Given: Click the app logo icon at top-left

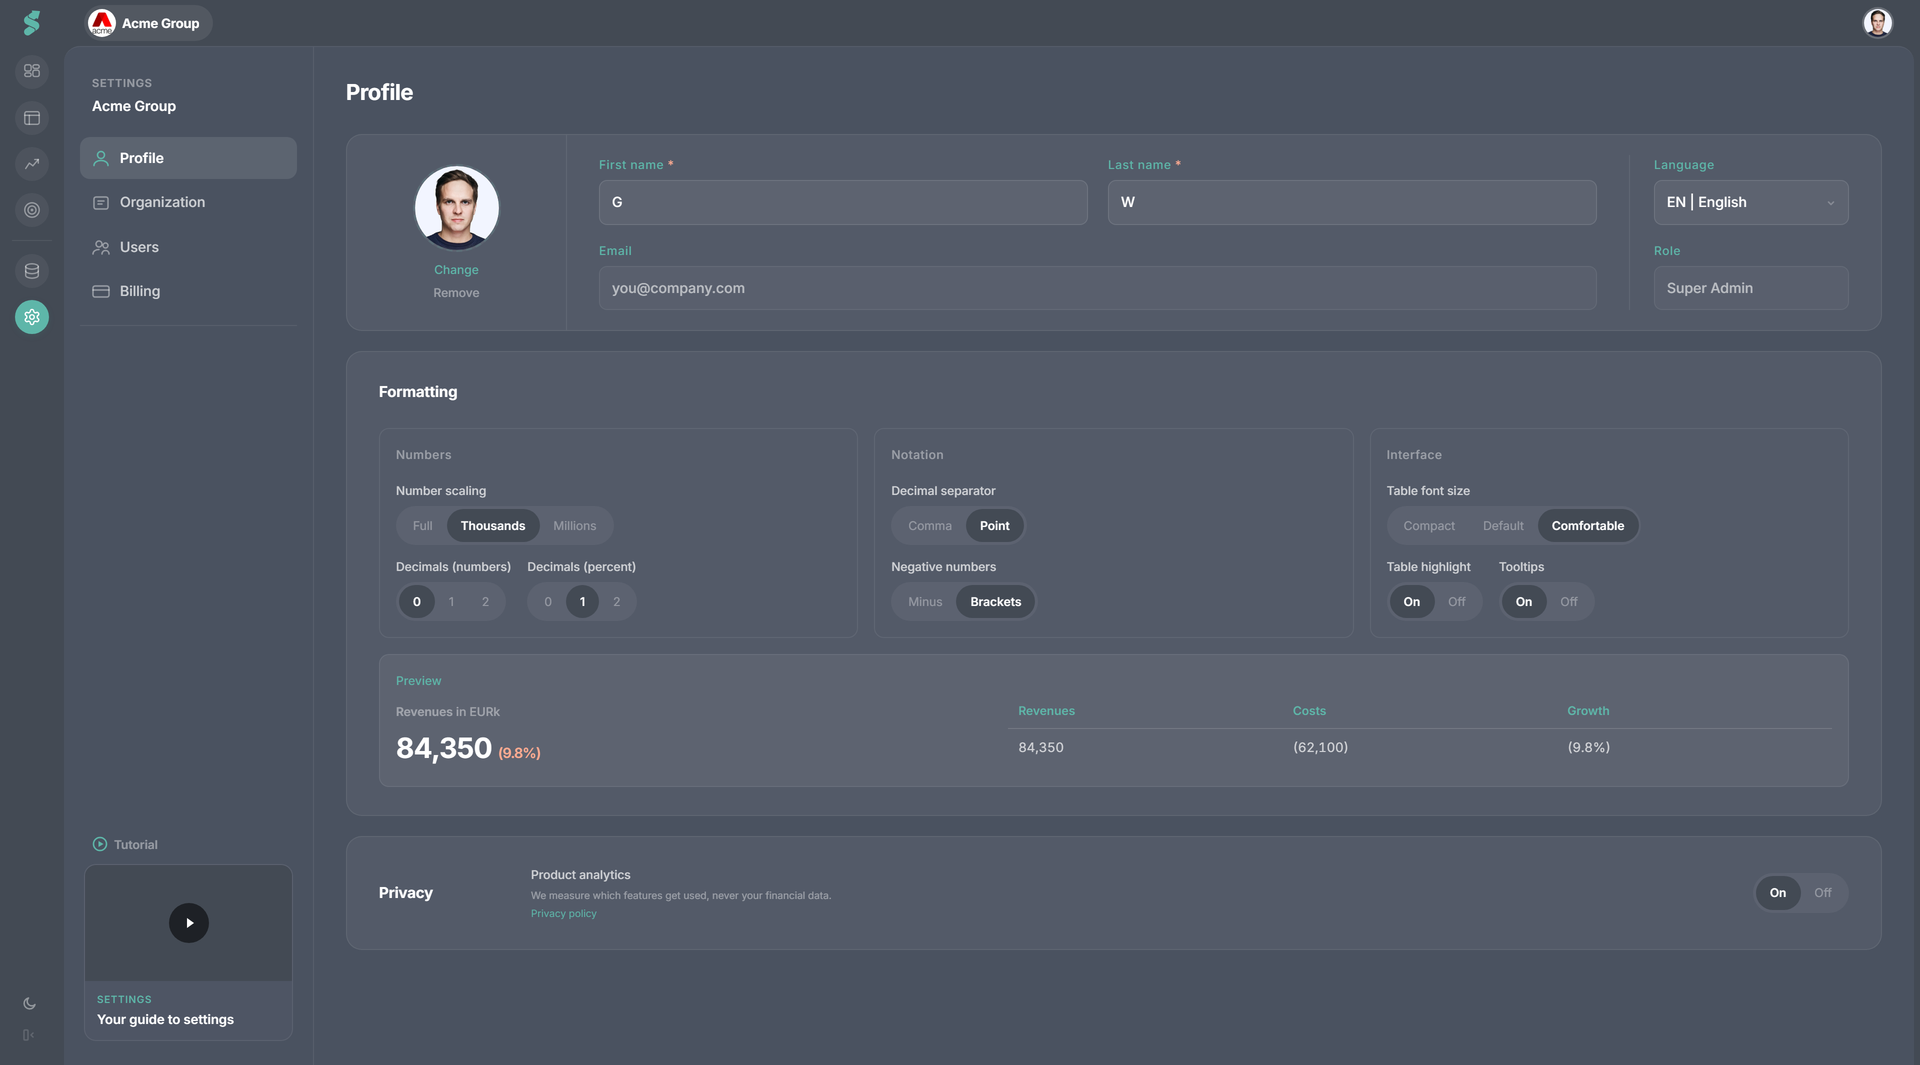Looking at the screenshot, I should click(32, 23).
